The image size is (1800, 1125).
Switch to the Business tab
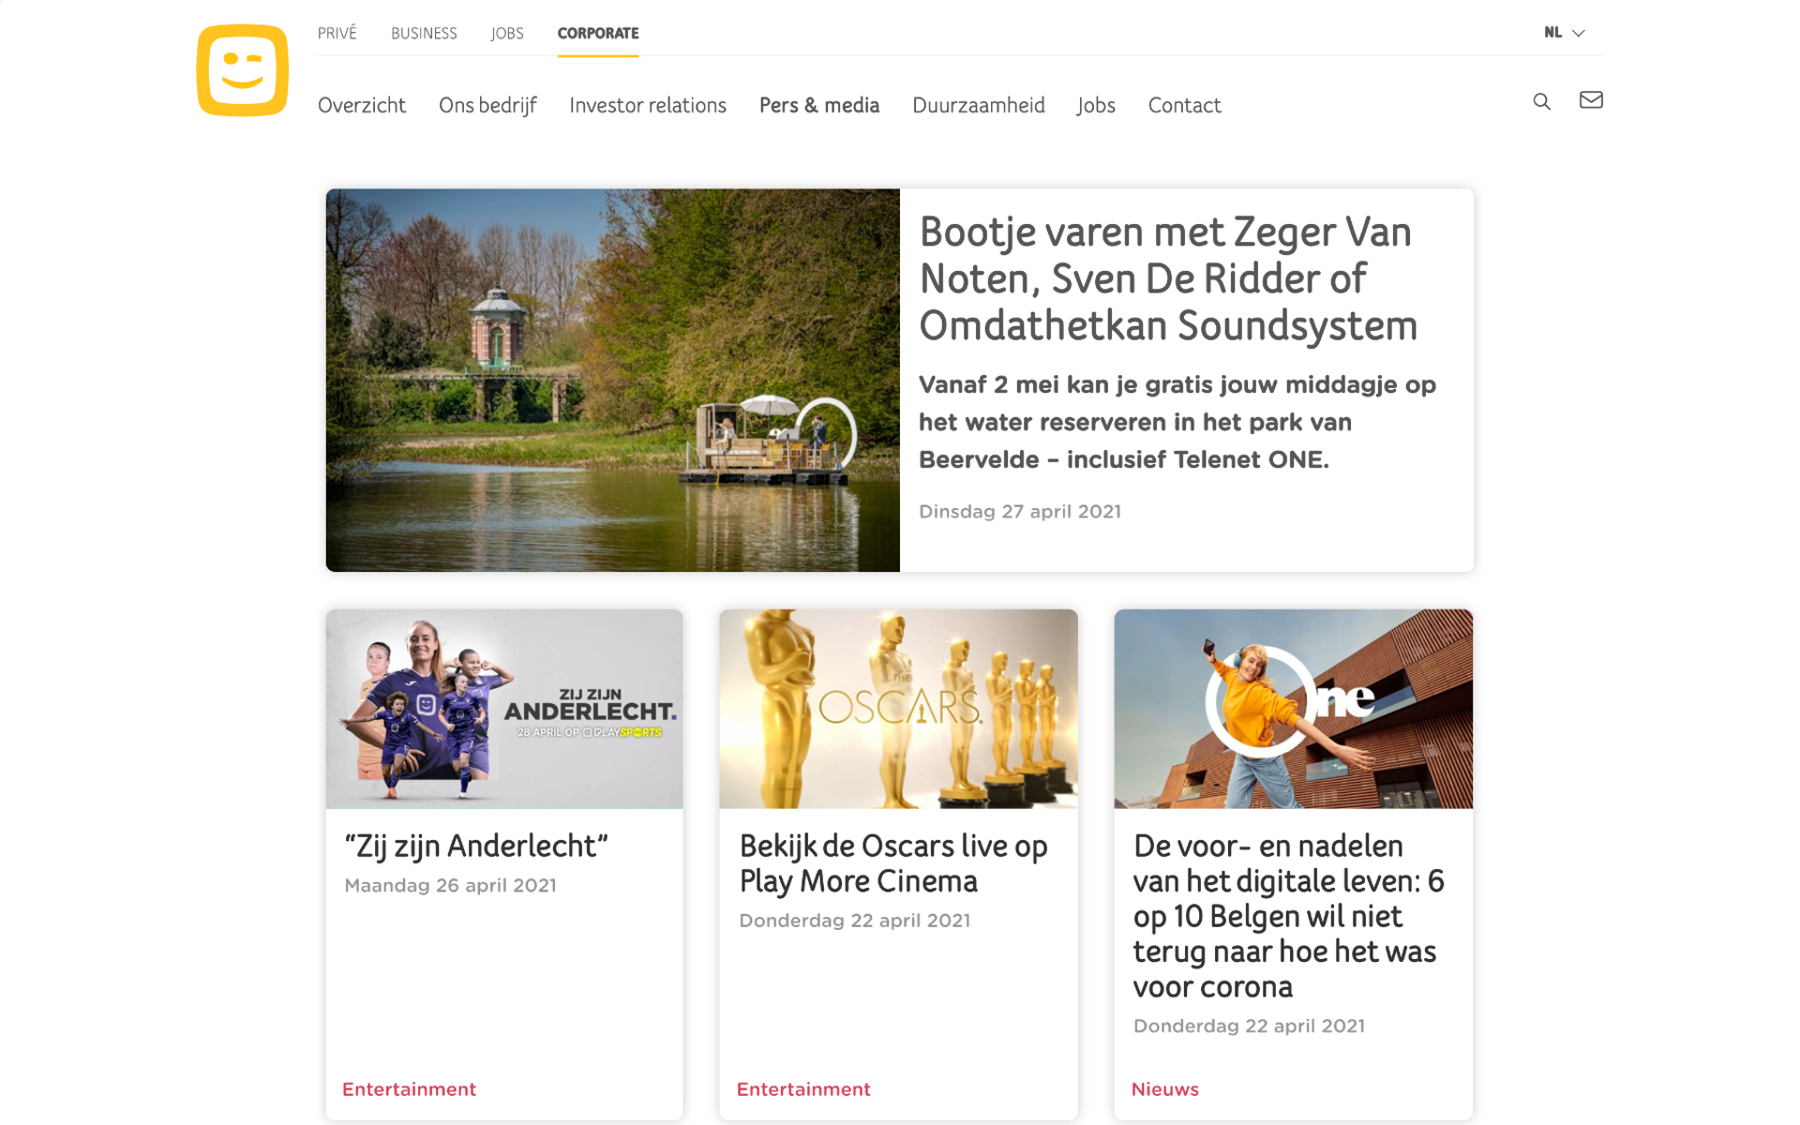coord(424,33)
